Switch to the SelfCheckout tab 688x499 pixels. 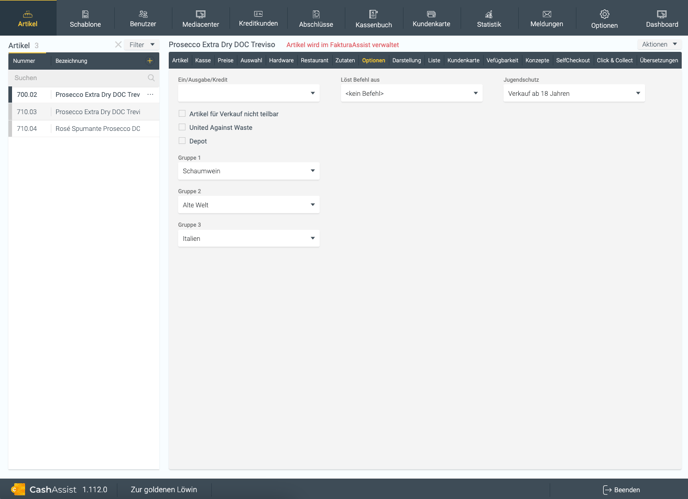(x=573, y=61)
